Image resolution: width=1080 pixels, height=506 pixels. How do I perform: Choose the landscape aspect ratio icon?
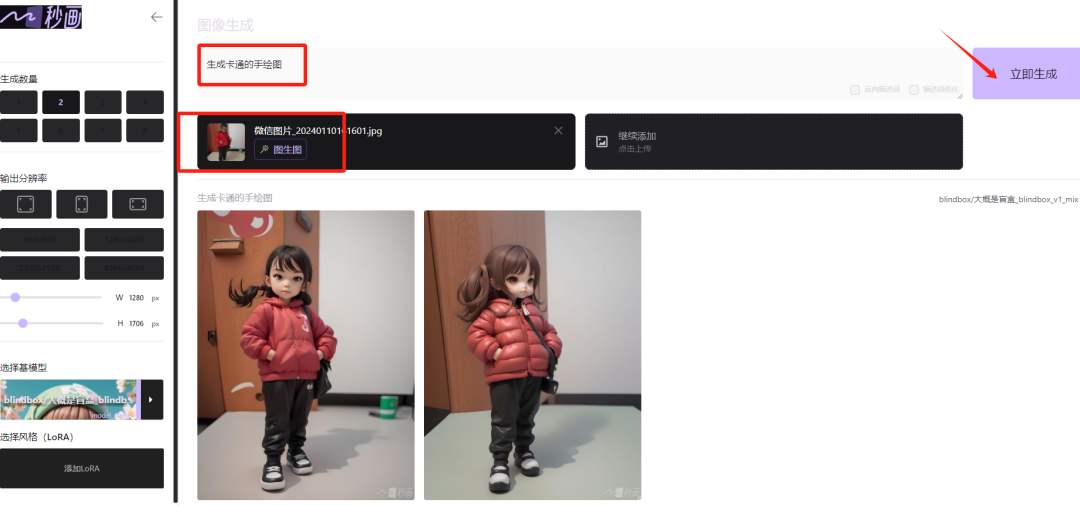pos(138,204)
